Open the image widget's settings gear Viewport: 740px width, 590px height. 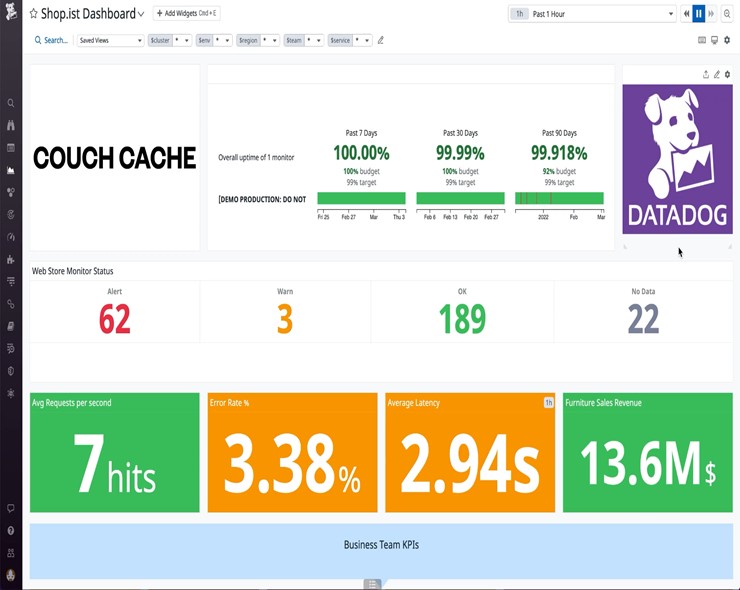tap(727, 74)
